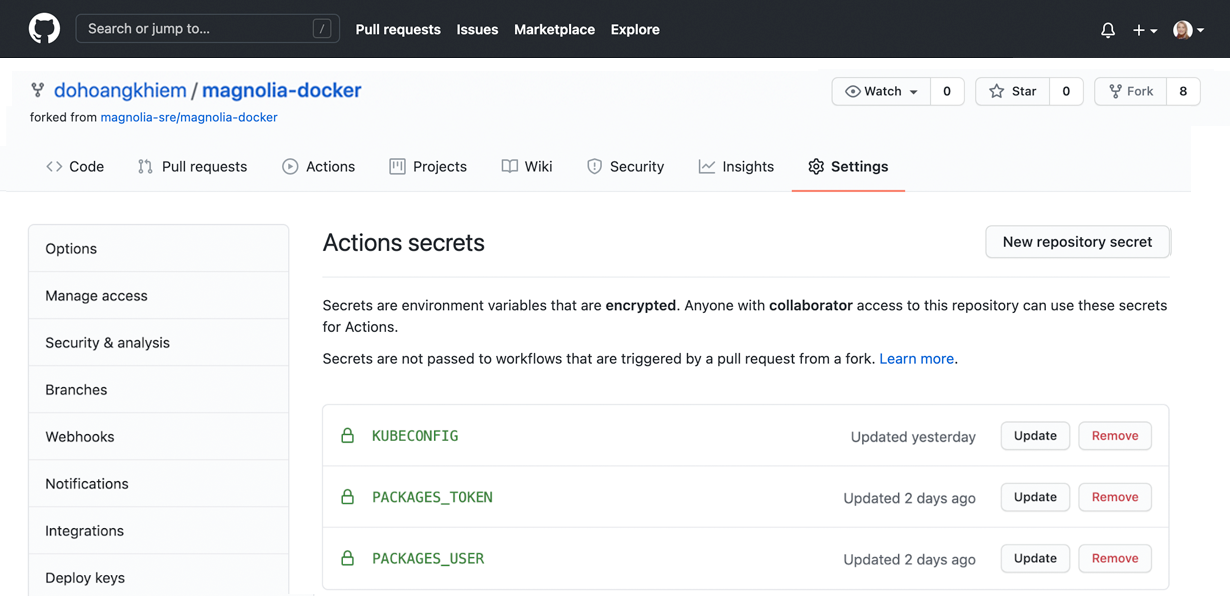Screen dimensions: 1230x596
Task: Open the create-new plus dropdown
Action: (x=1144, y=29)
